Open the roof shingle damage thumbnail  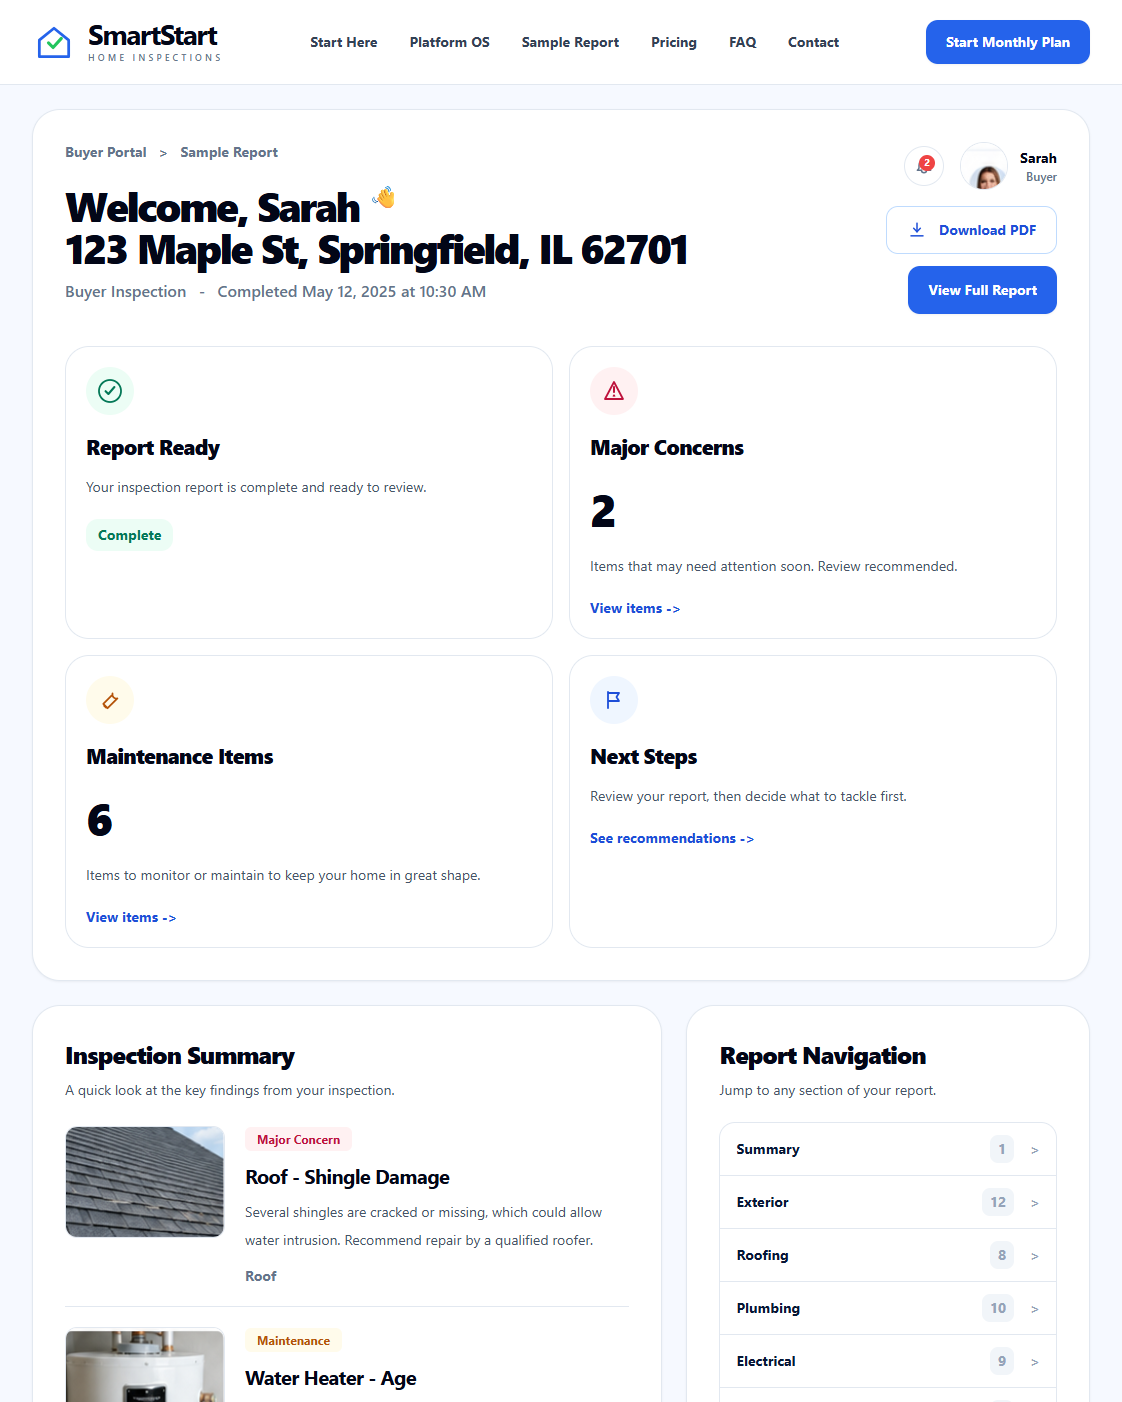click(x=145, y=1182)
